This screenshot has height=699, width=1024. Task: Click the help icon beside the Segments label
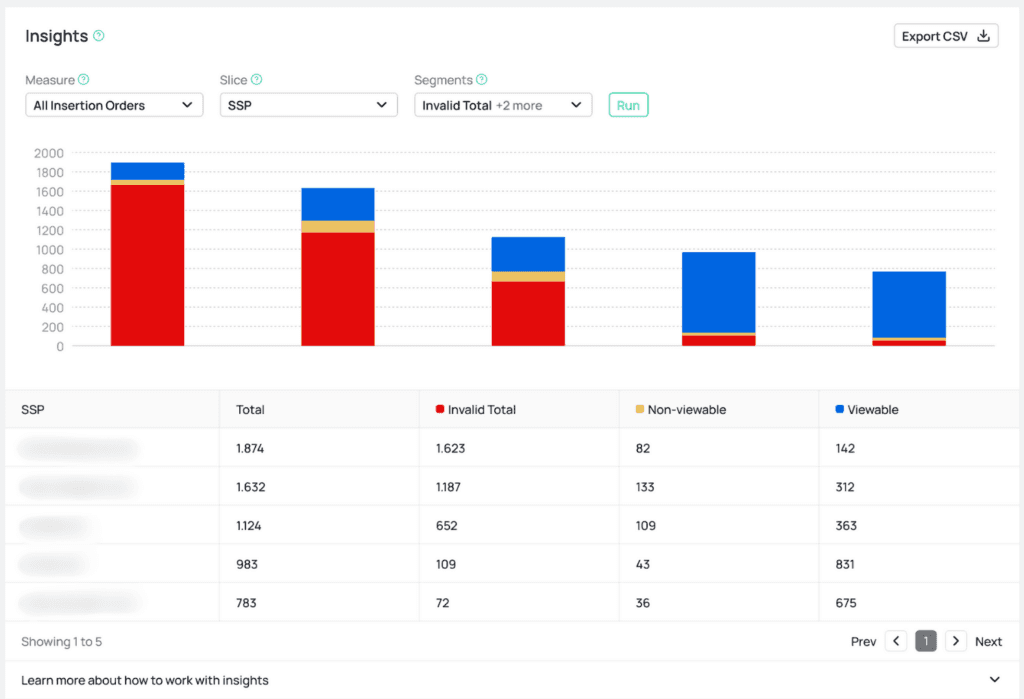point(482,79)
